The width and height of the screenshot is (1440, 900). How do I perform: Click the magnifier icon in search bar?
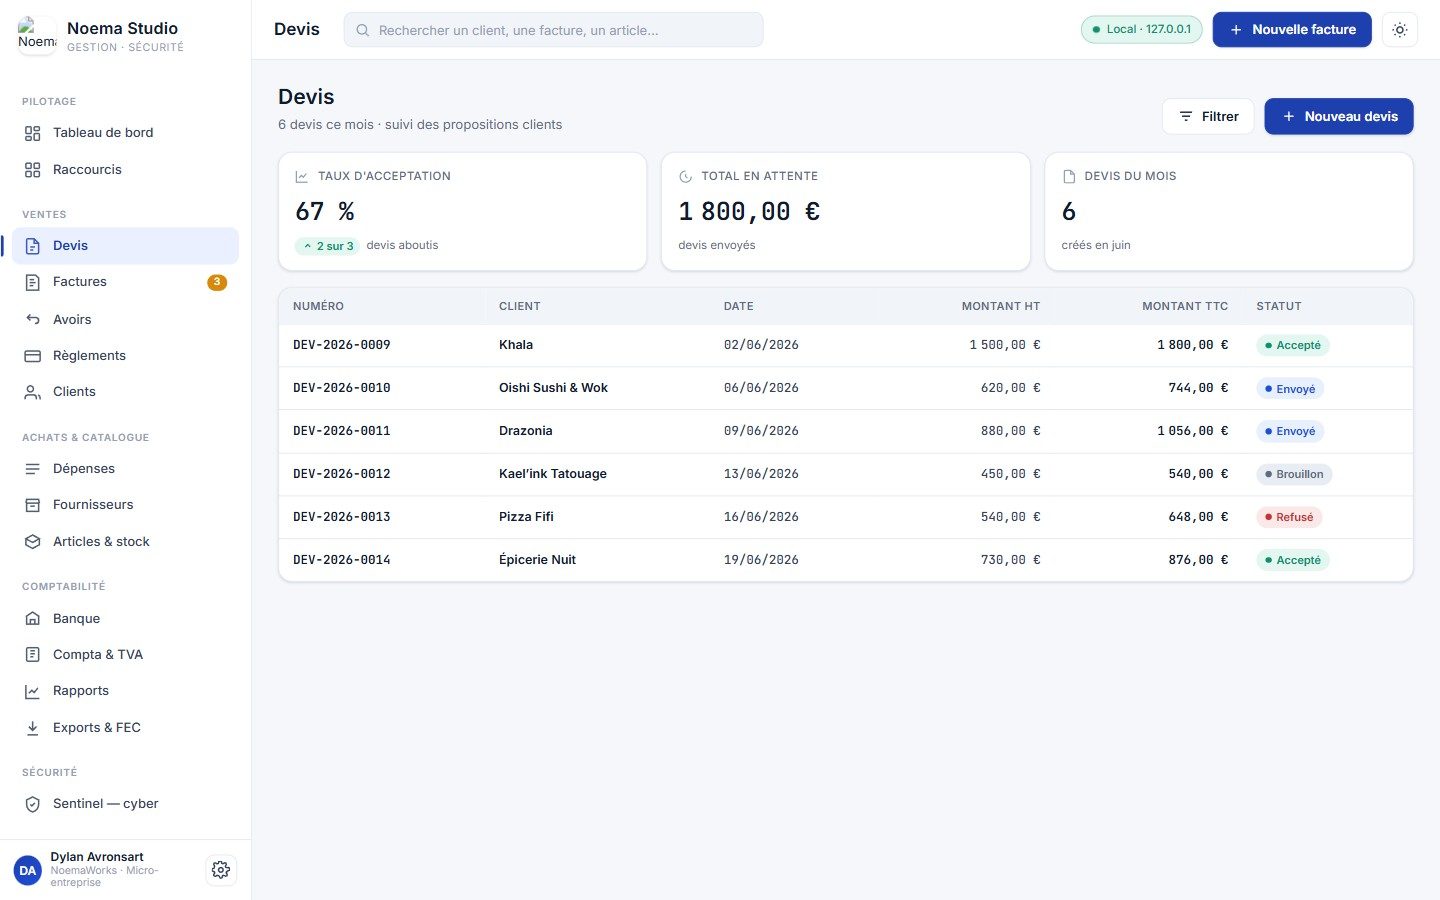click(363, 31)
